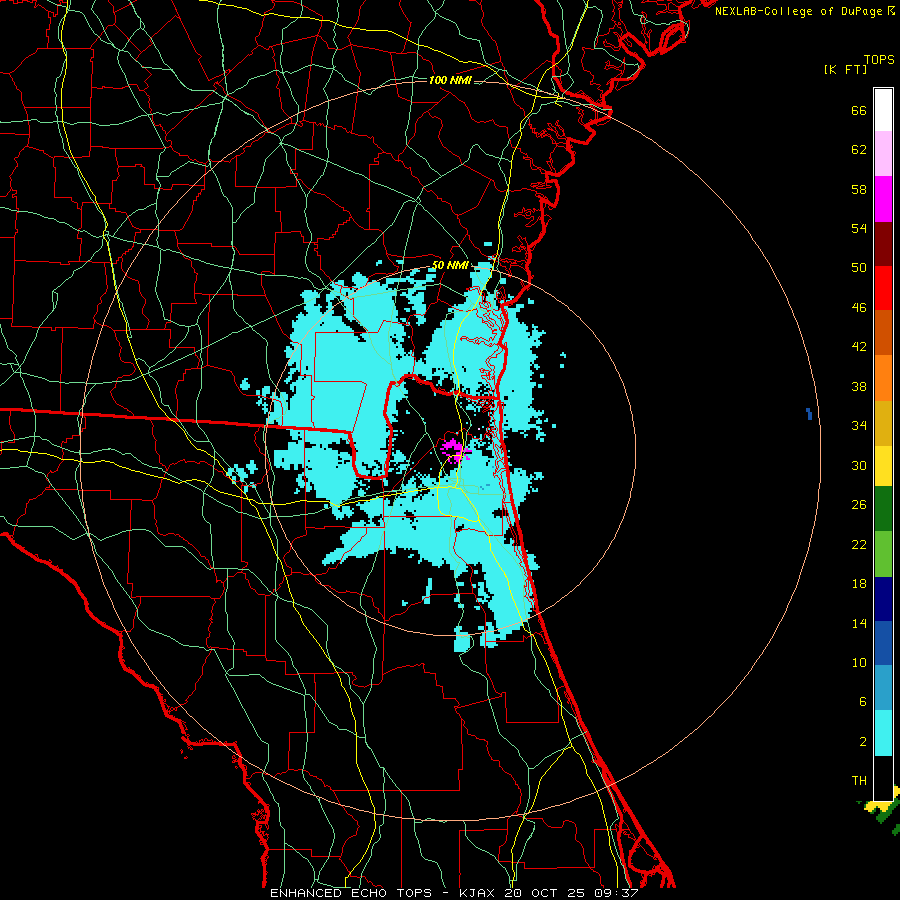Click the '46' legend value label
Screen dimensions: 900x900
click(x=859, y=308)
